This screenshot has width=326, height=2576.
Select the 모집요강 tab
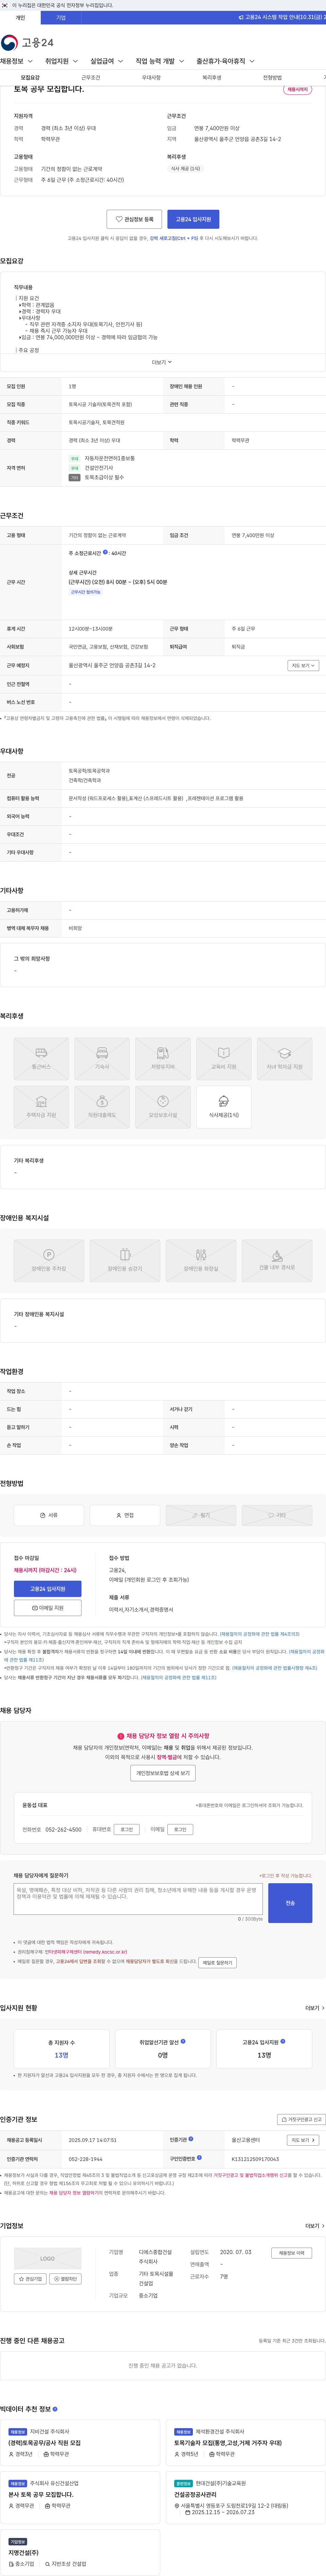pos(30,77)
